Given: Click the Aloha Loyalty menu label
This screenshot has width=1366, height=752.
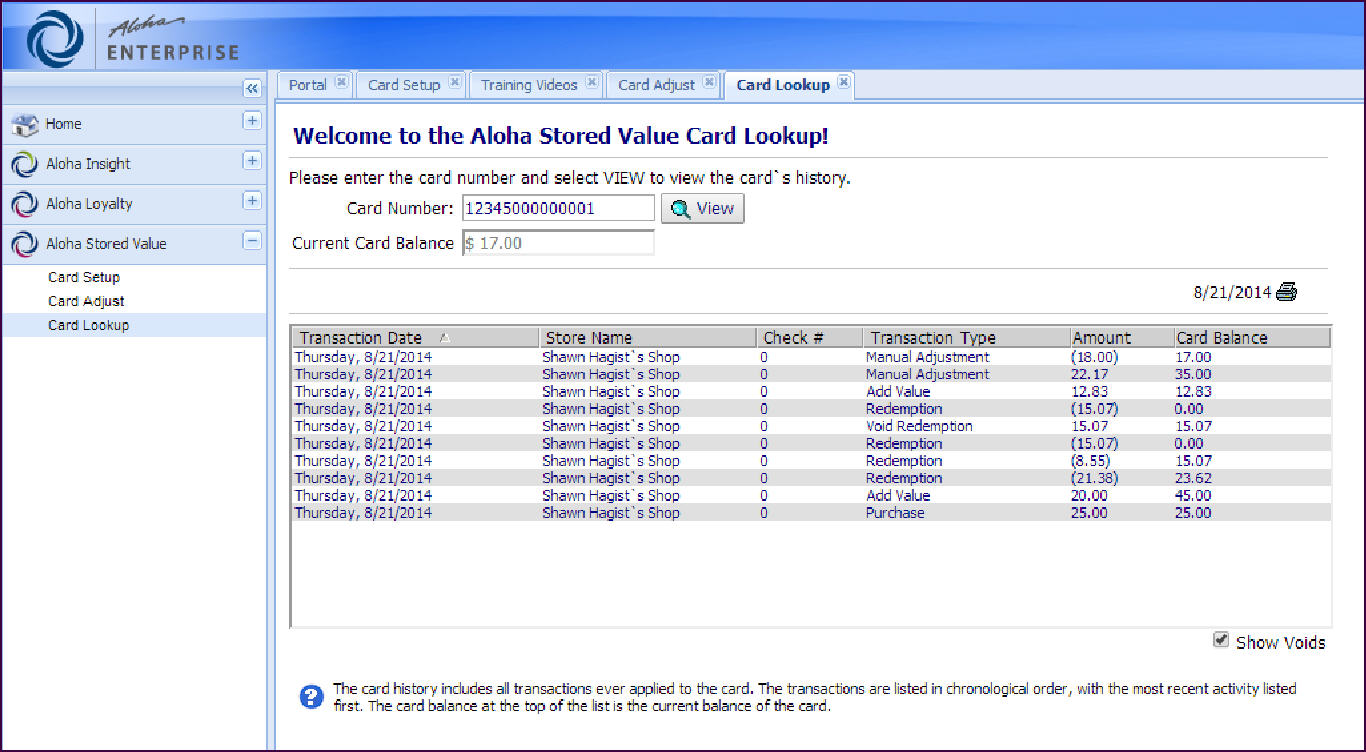Looking at the screenshot, I should click(x=89, y=204).
